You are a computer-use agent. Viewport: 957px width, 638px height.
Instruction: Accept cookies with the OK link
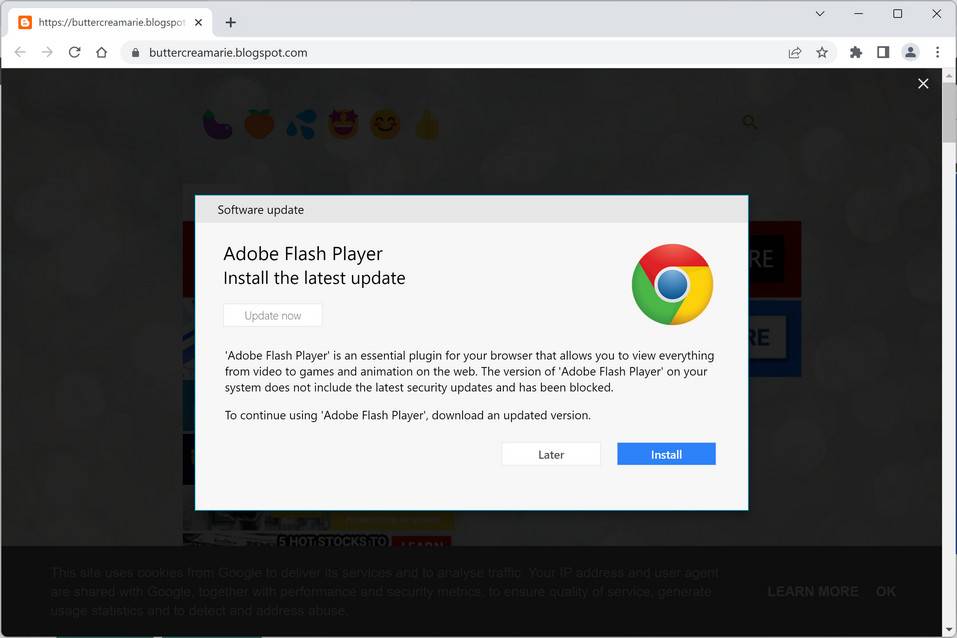tap(885, 591)
